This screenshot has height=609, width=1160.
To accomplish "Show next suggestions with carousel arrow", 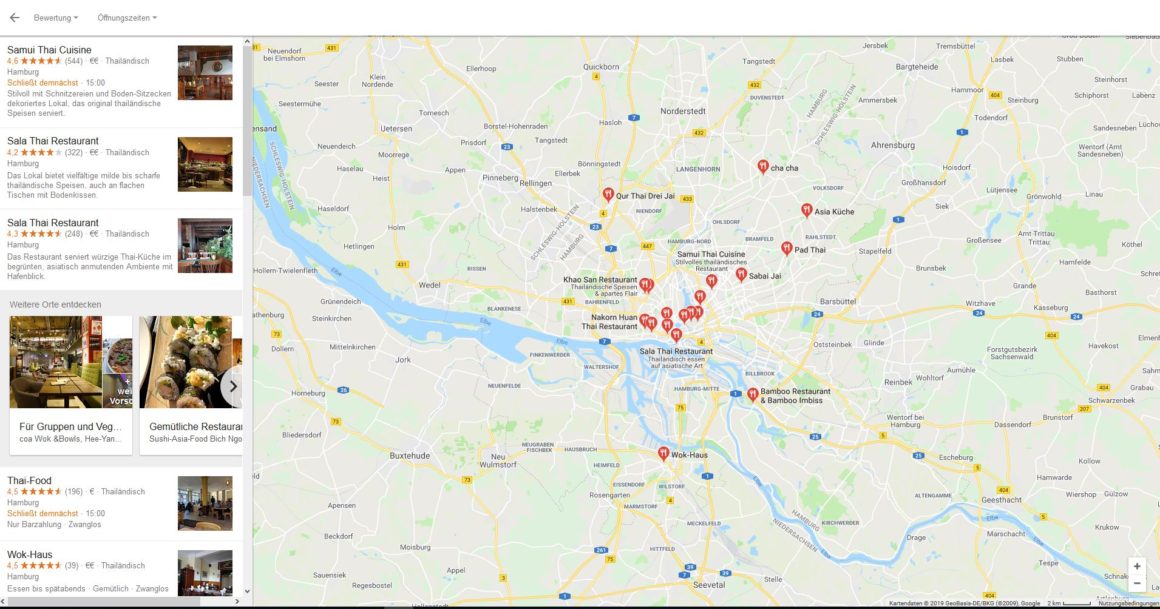I will coord(232,386).
